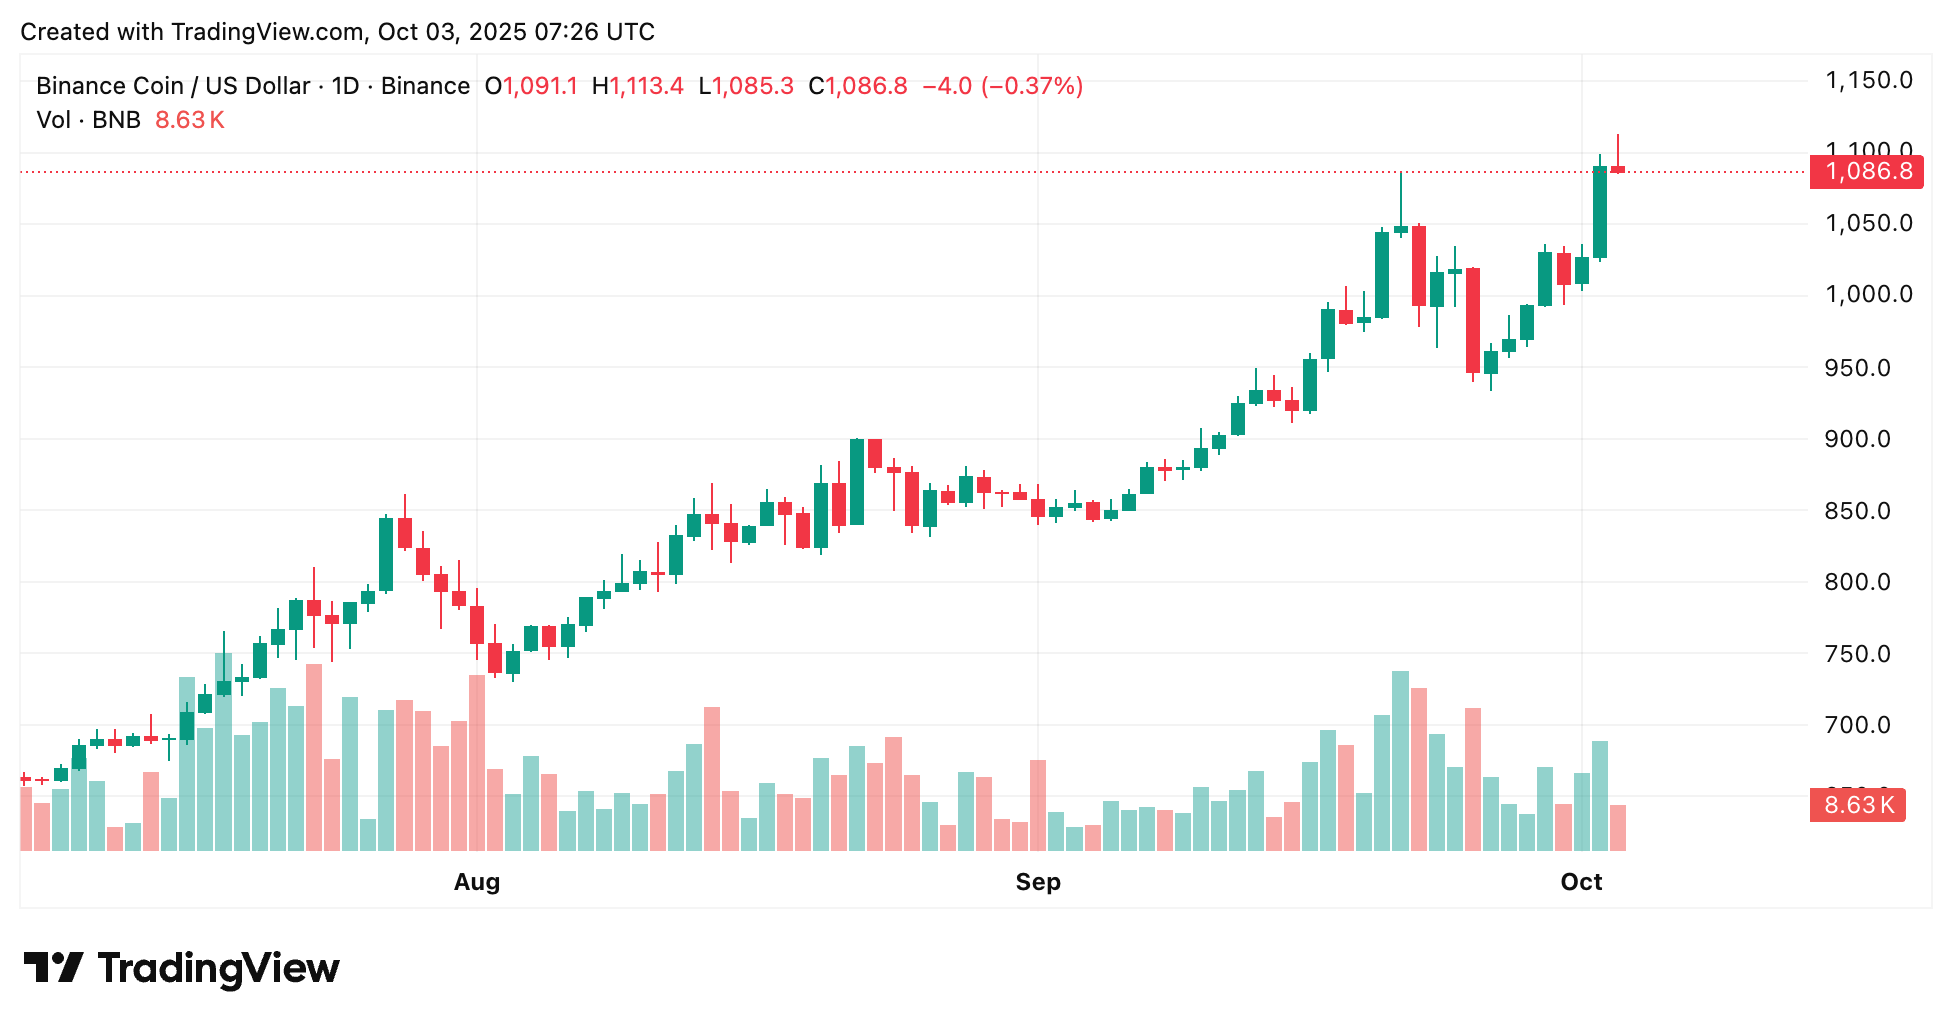Click the −4.0 (−0.37%) change value

pos(1002,86)
